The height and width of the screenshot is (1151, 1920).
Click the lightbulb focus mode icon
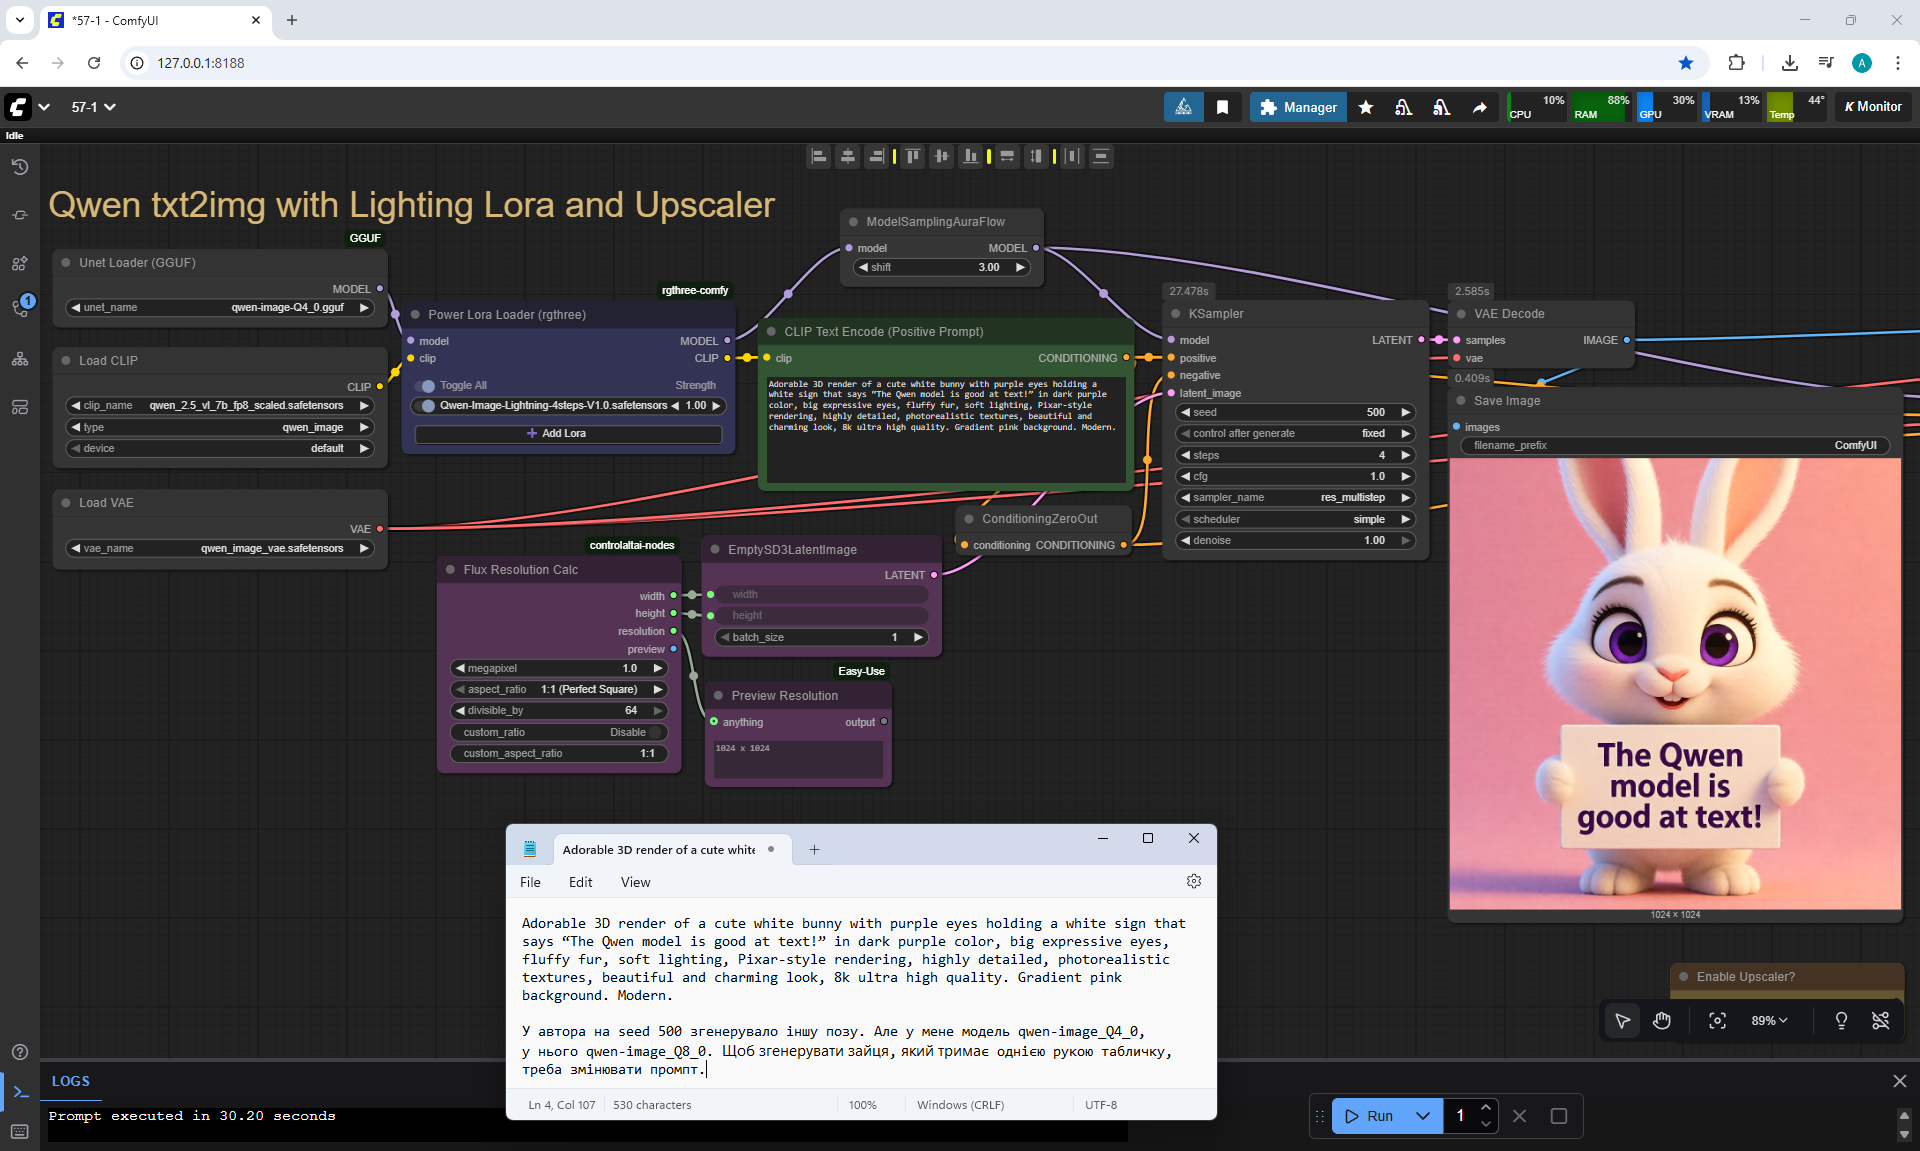click(x=1841, y=1020)
